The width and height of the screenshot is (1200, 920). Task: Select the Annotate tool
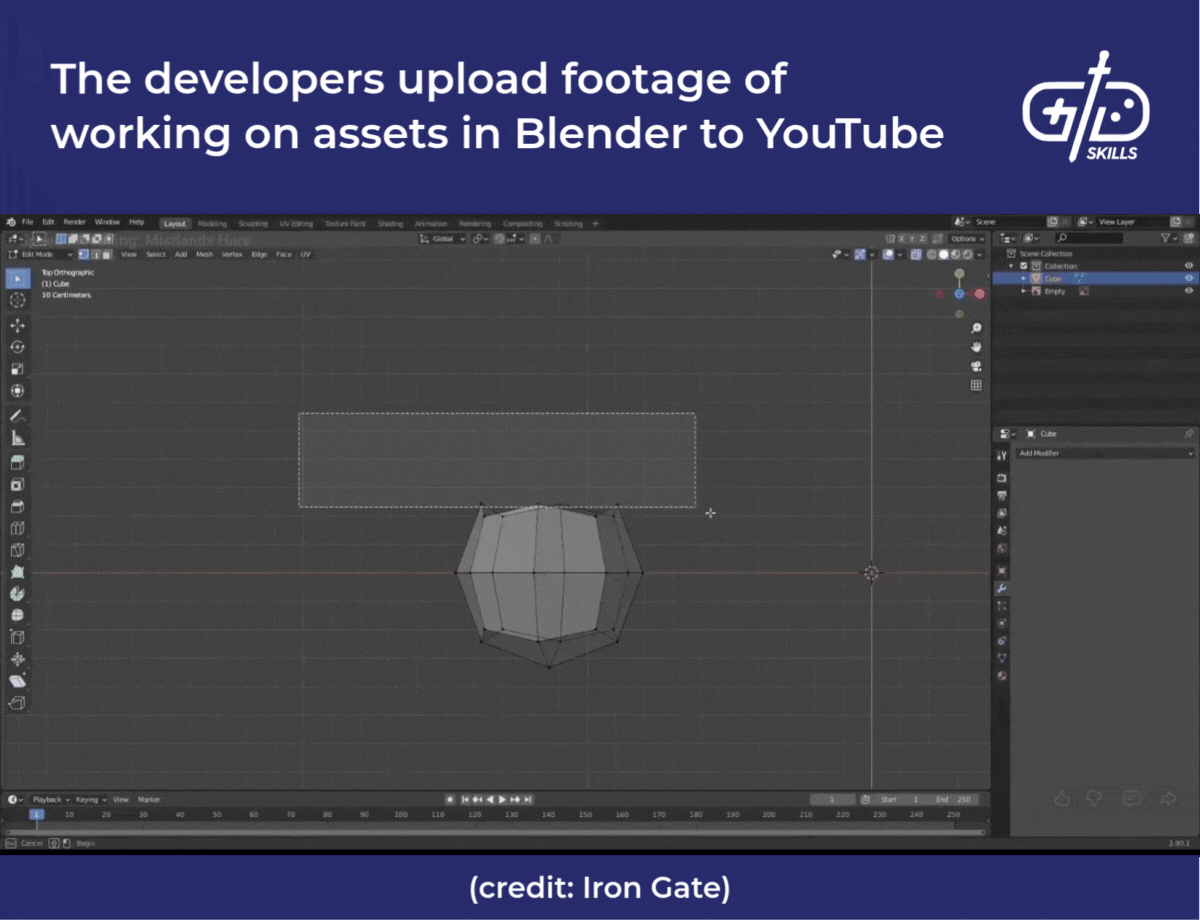[17, 415]
